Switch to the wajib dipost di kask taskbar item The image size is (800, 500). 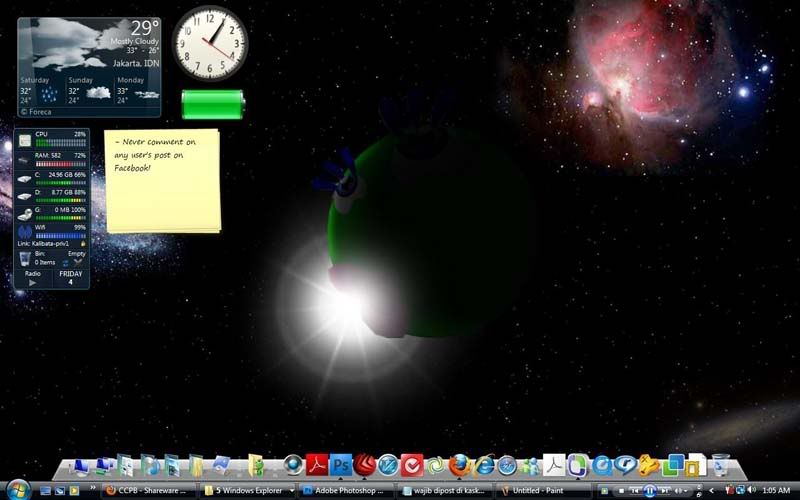point(444,491)
